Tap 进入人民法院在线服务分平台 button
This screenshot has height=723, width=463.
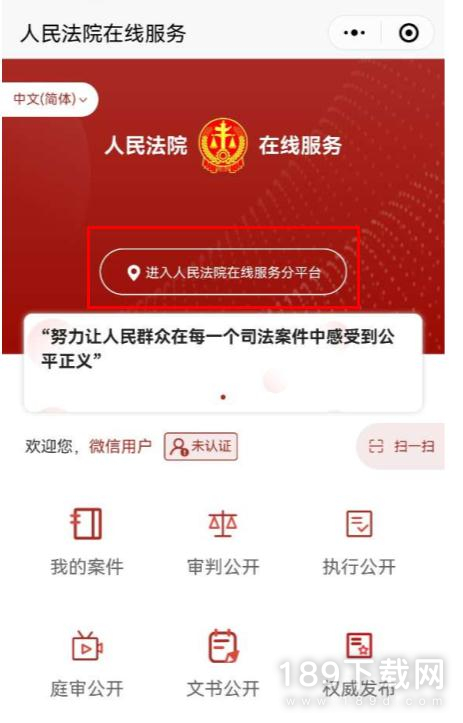(223, 272)
